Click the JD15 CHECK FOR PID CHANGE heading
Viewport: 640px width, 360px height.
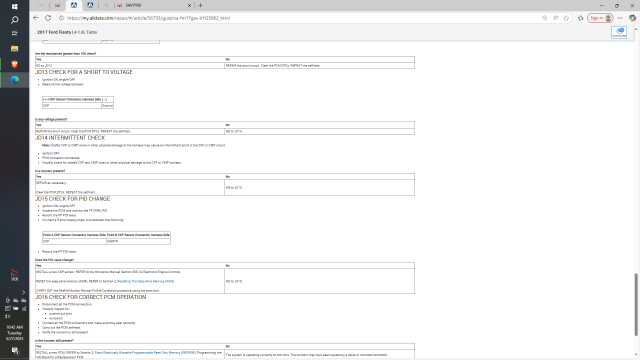click(73, 199)
